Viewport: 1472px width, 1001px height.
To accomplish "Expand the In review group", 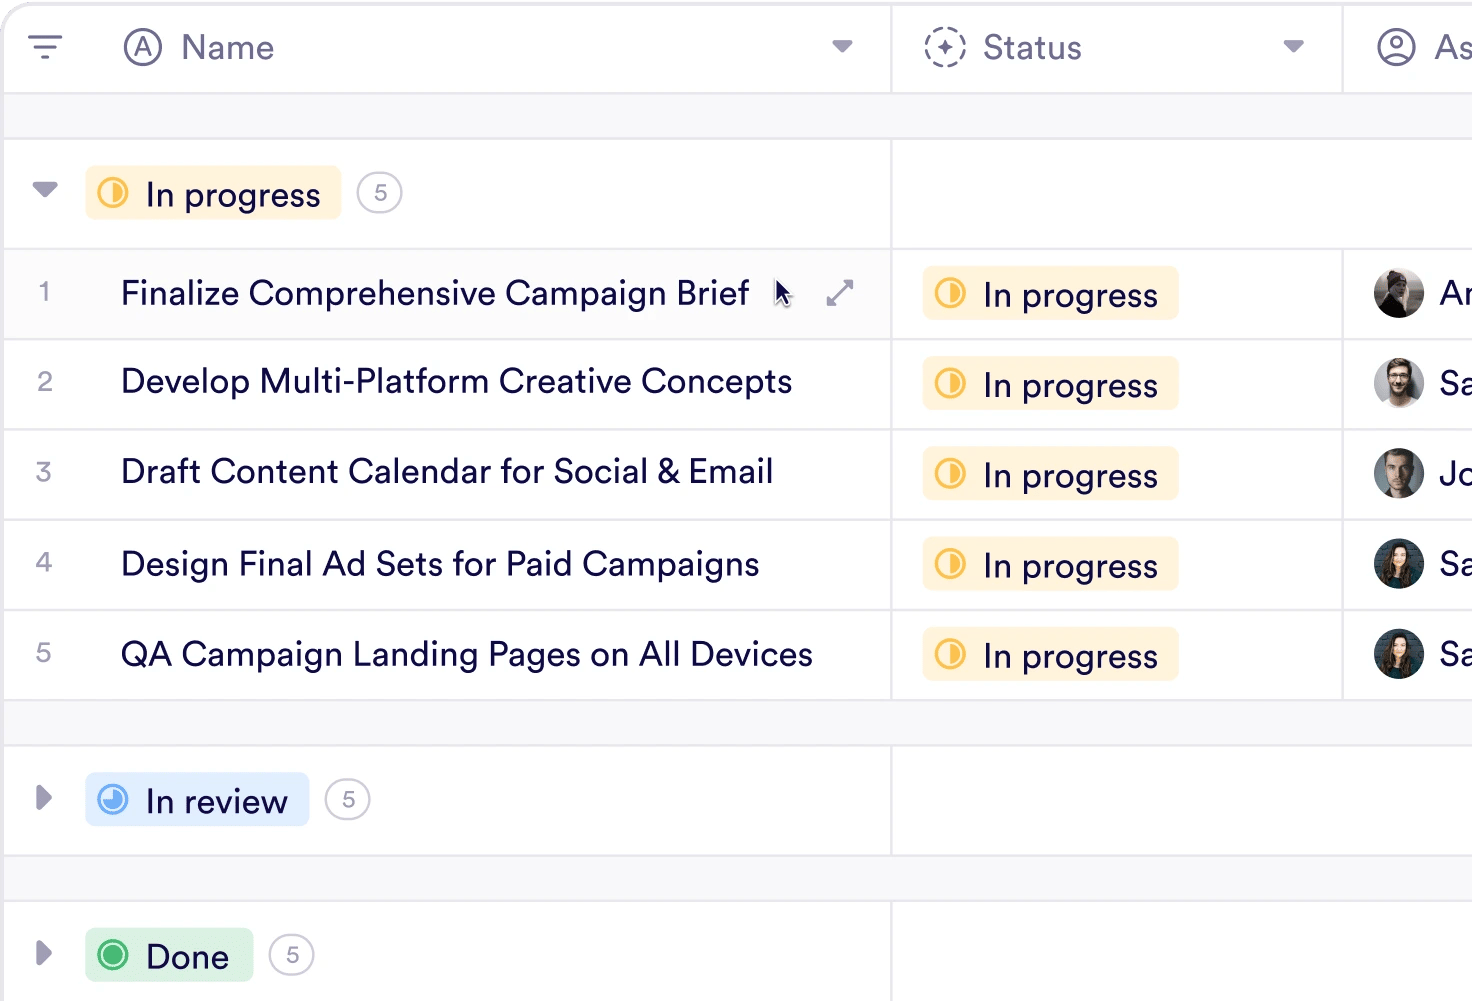I will point(43,798).
